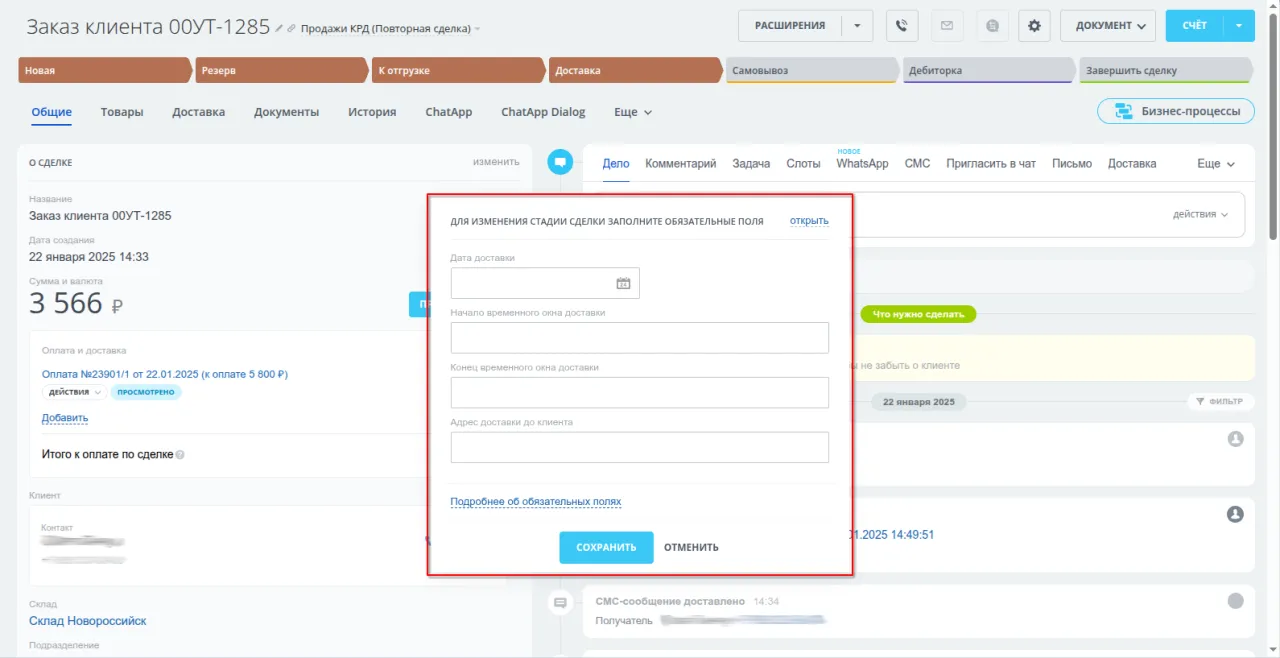Select the Письмо timeline tab

click(x=1072, y=163)
